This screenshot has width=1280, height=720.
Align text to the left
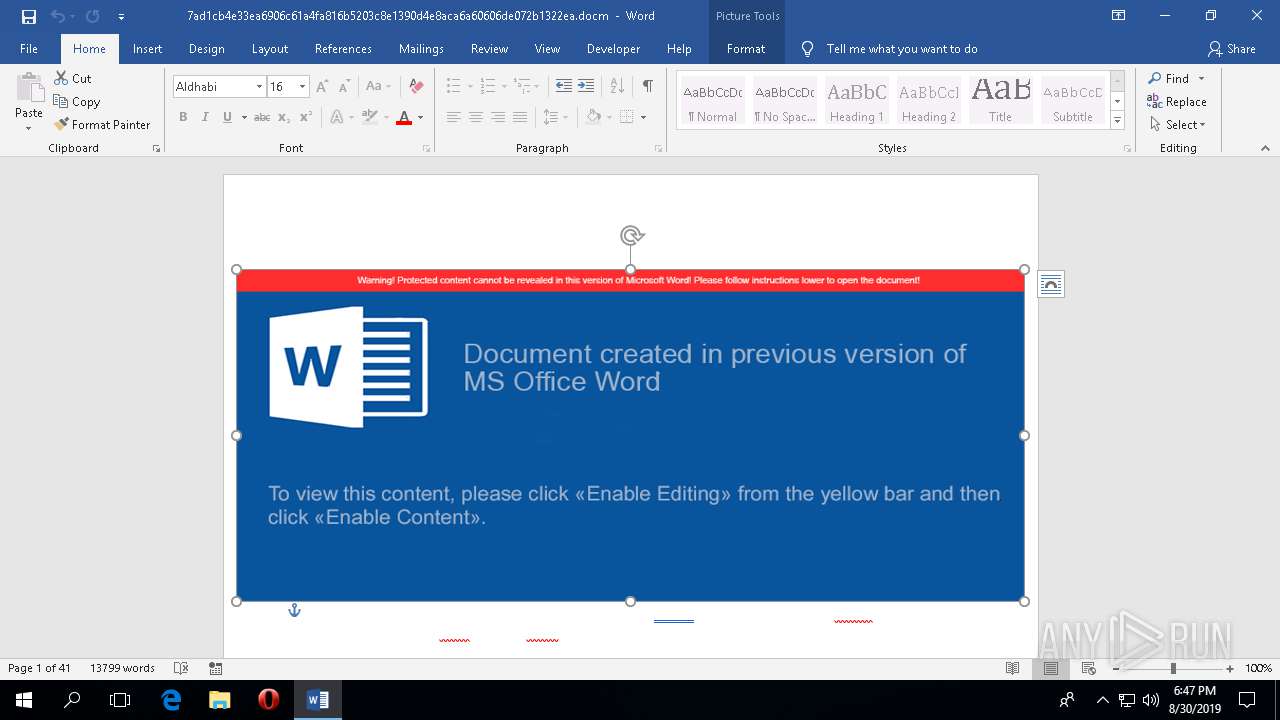point(453,118)
